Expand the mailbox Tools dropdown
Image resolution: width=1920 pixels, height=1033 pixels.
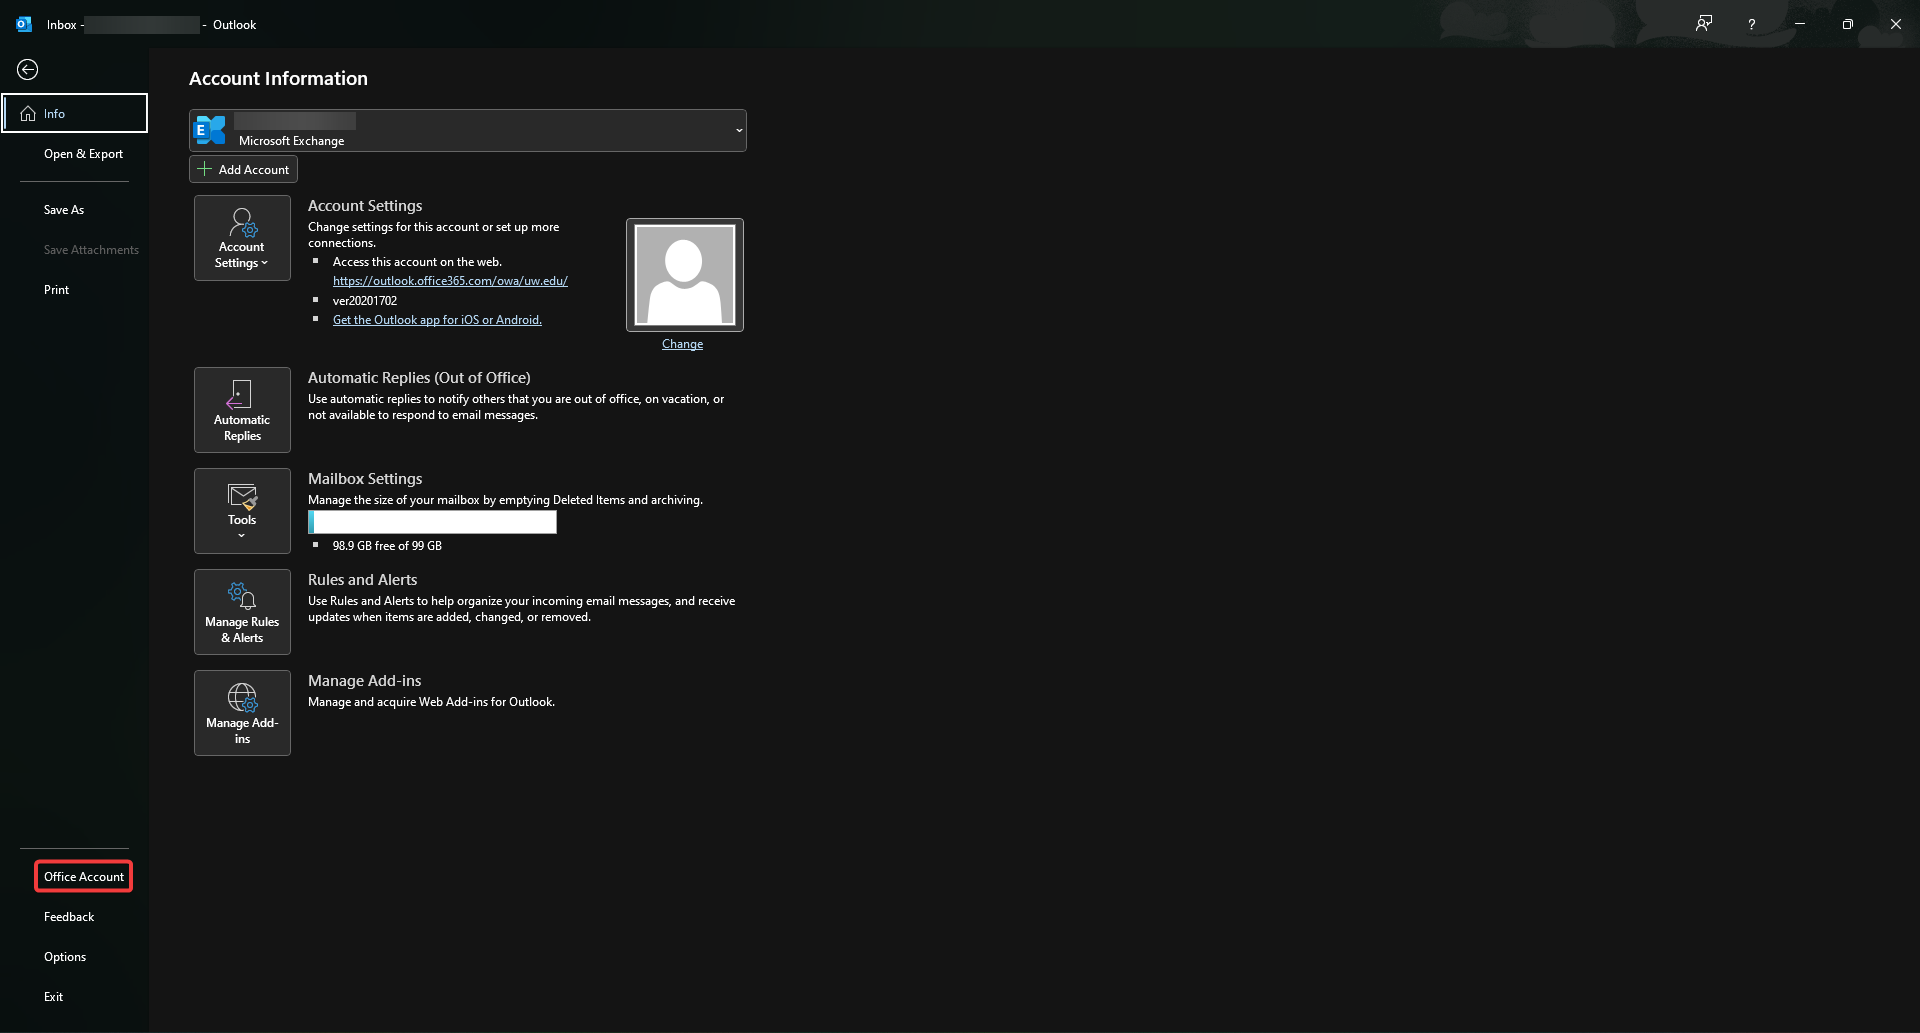coord(242,511)
